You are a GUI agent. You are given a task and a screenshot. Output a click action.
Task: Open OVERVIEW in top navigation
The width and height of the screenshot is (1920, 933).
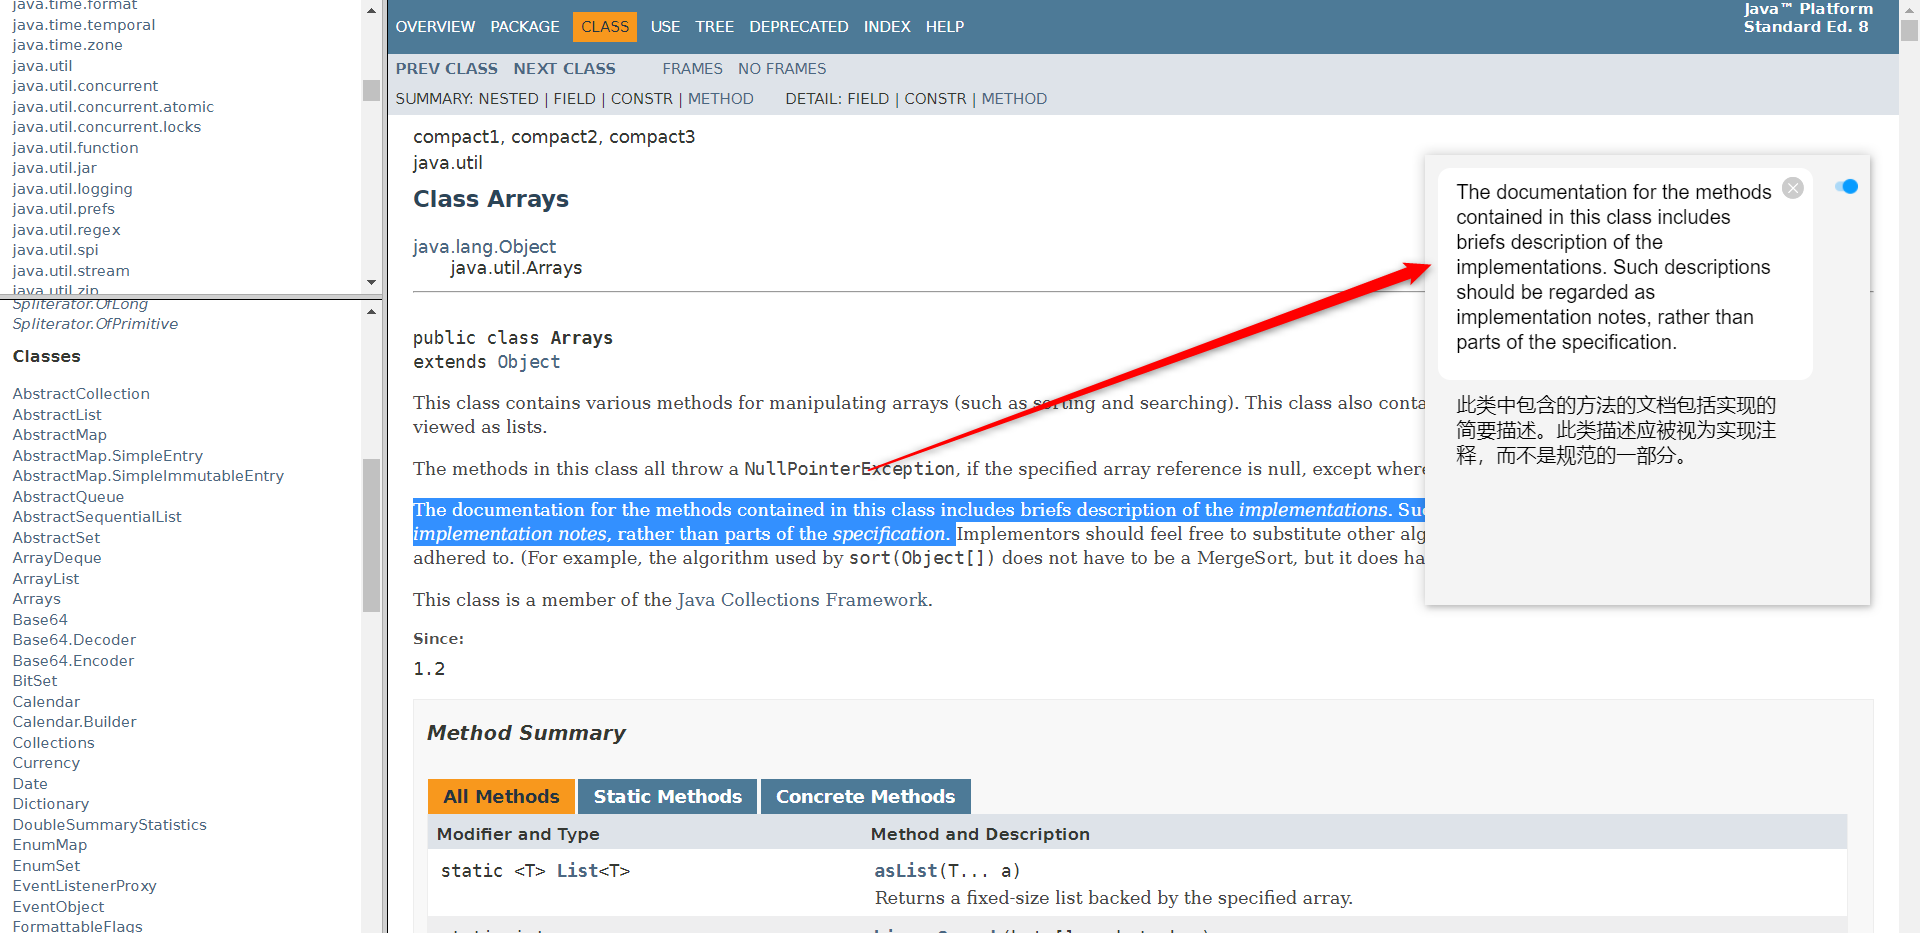[x=435, y=27]
